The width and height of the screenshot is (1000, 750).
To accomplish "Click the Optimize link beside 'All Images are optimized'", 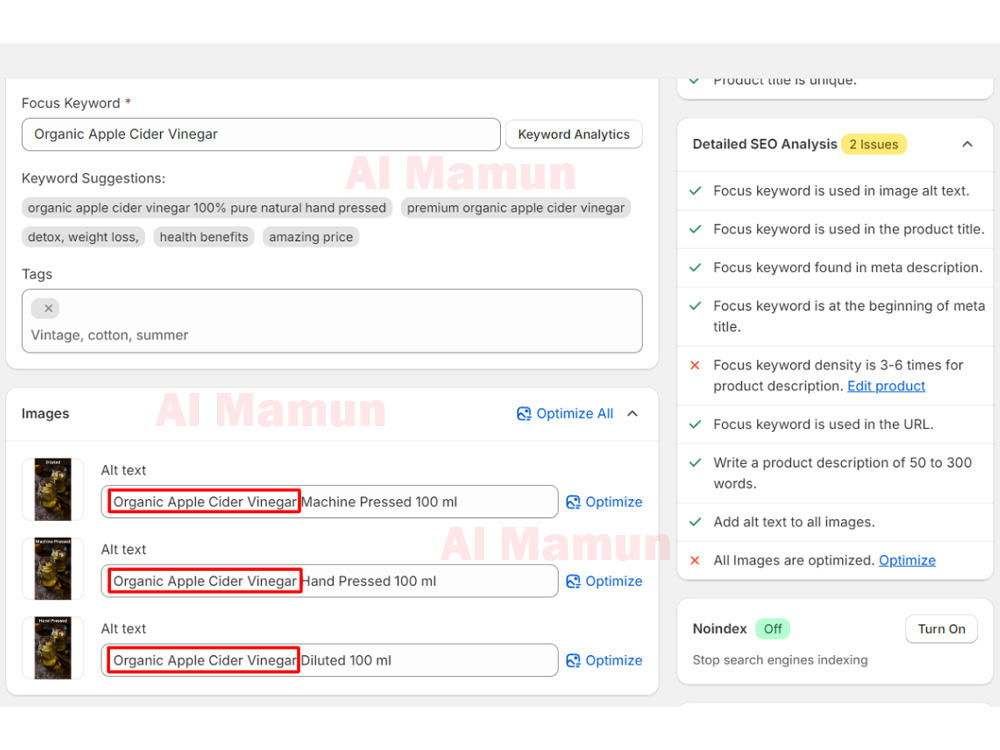I will point(907,561).
